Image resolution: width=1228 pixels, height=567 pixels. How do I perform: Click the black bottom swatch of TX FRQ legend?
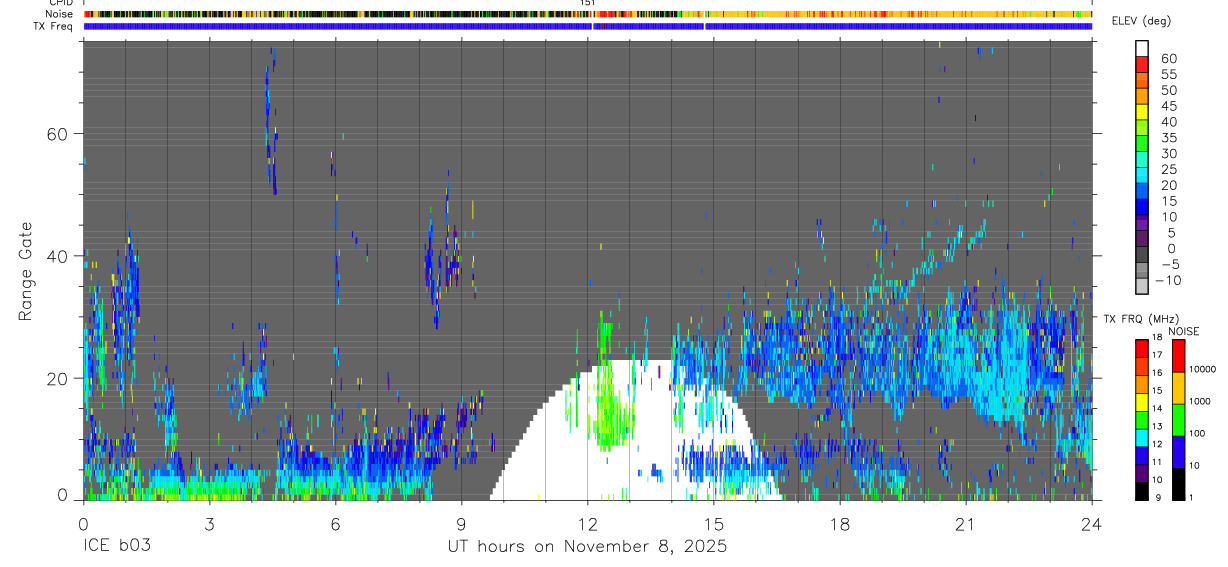point(1142,489)
